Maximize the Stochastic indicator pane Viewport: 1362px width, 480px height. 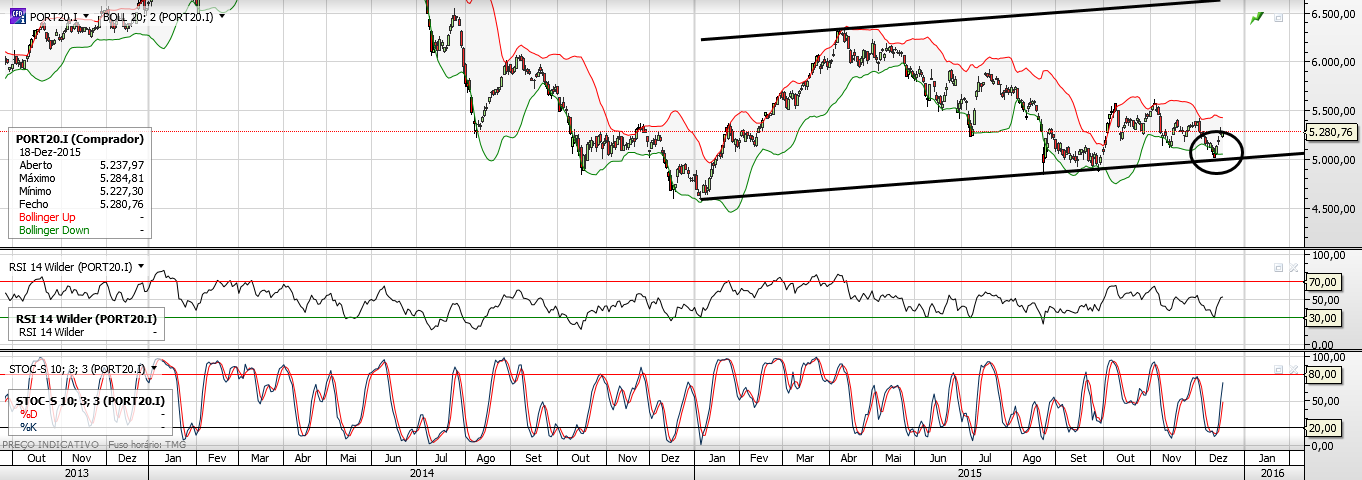(x=1278, y=370)
